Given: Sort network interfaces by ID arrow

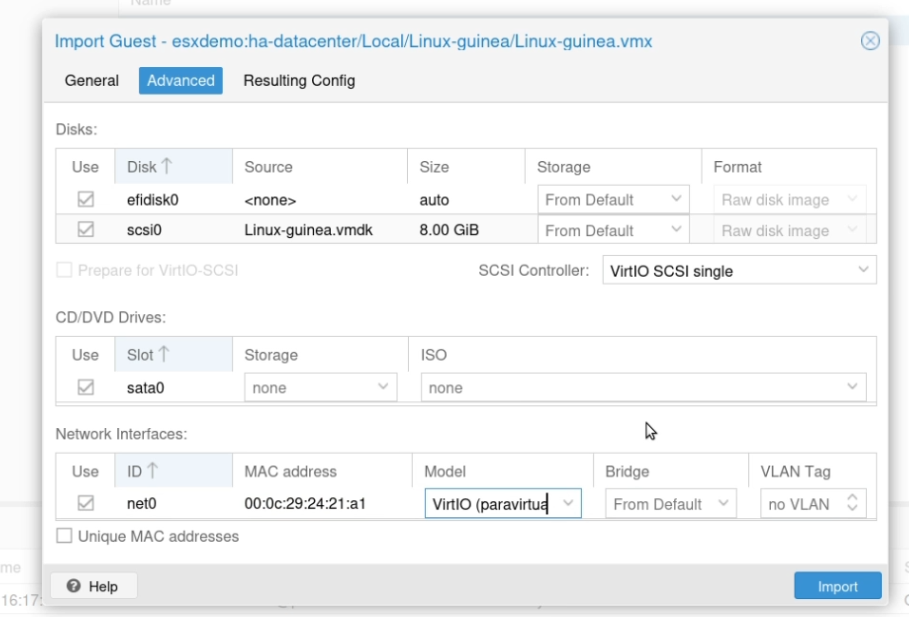Looking at the screenshot, I should click(152, 471).
